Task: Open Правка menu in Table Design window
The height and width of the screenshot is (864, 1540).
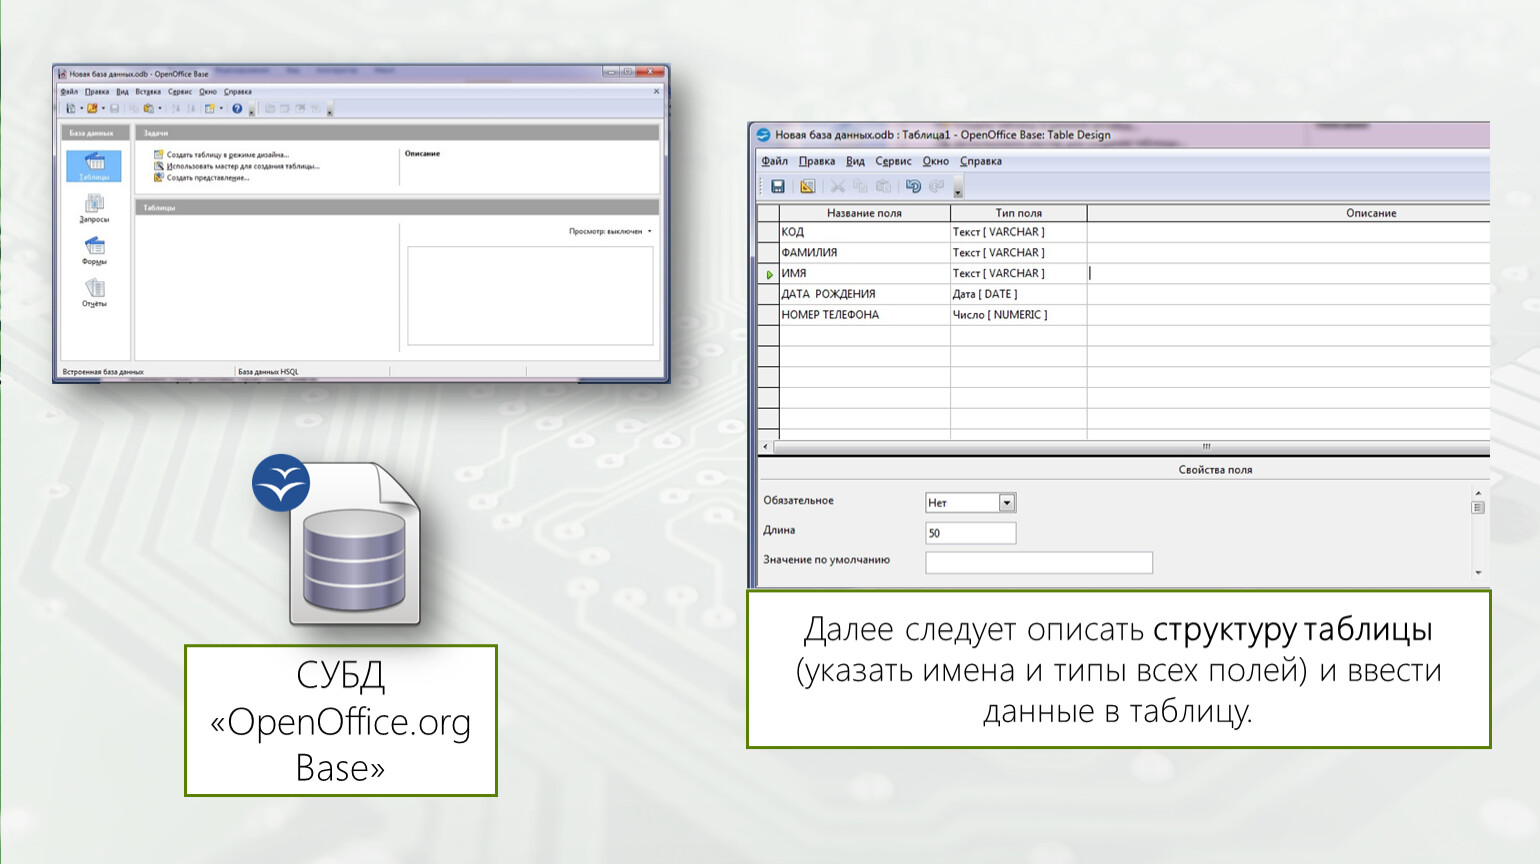Action: point(817,161)
